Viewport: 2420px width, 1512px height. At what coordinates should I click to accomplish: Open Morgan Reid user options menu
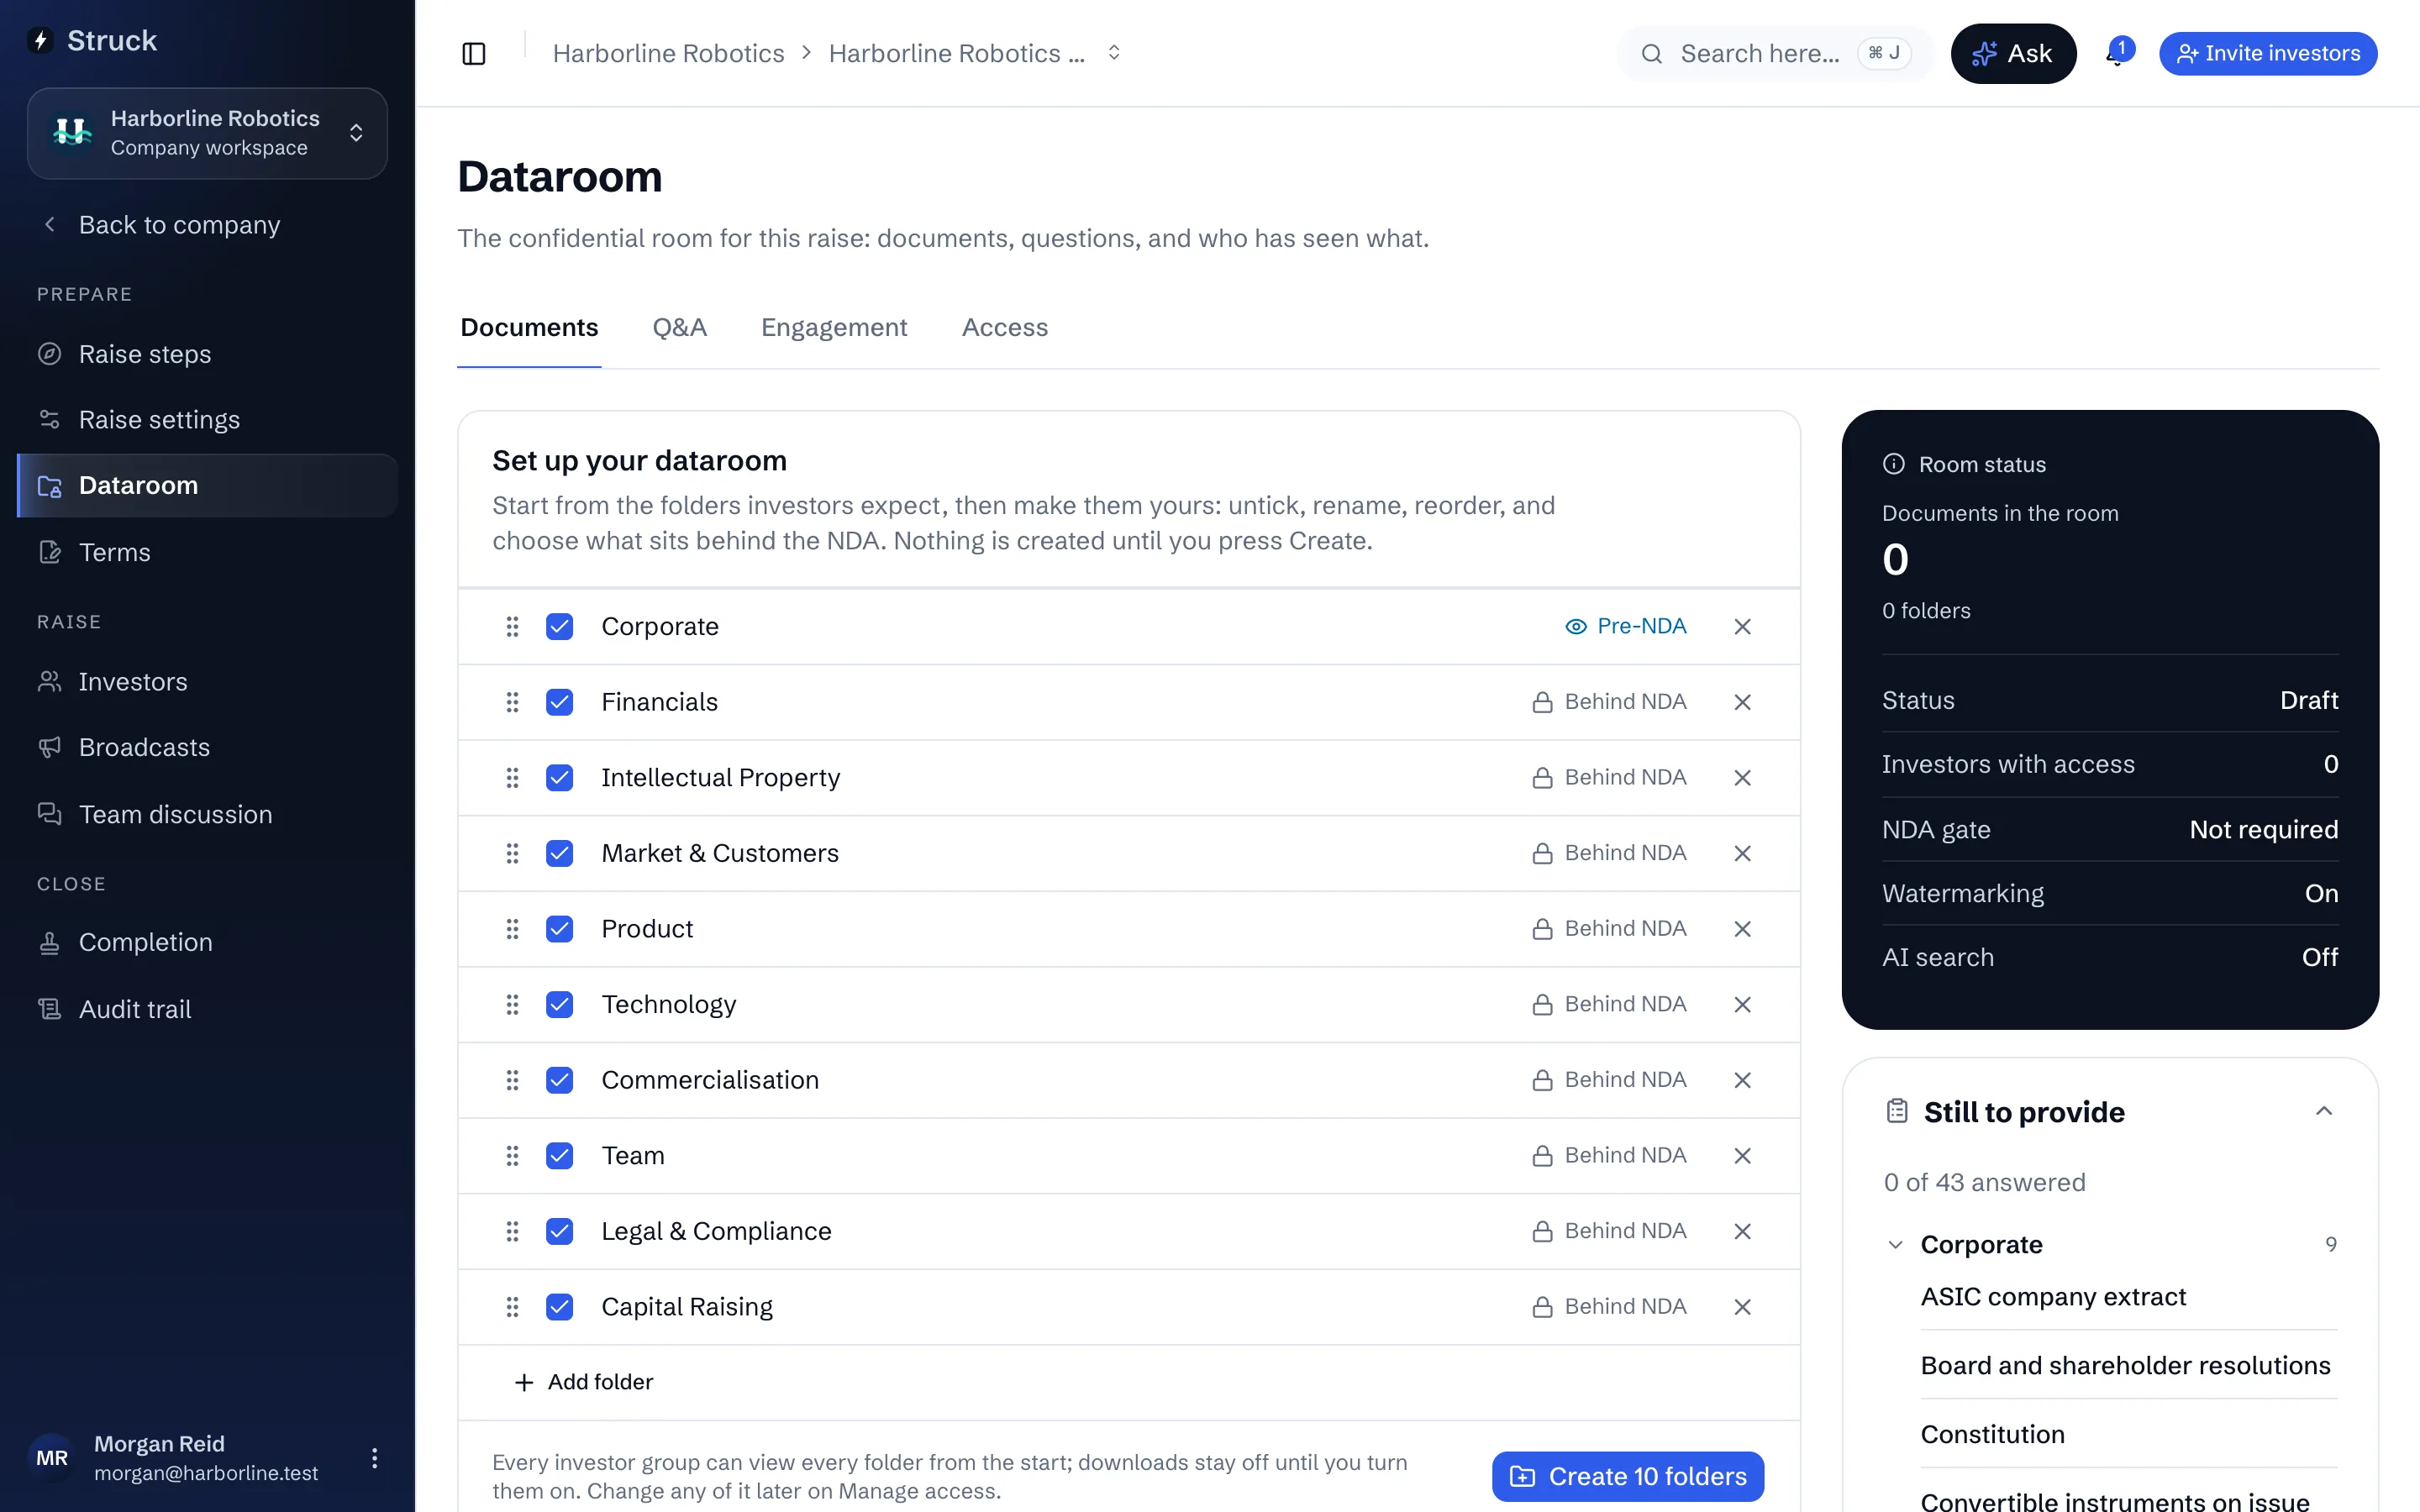tap(374, 1458)
